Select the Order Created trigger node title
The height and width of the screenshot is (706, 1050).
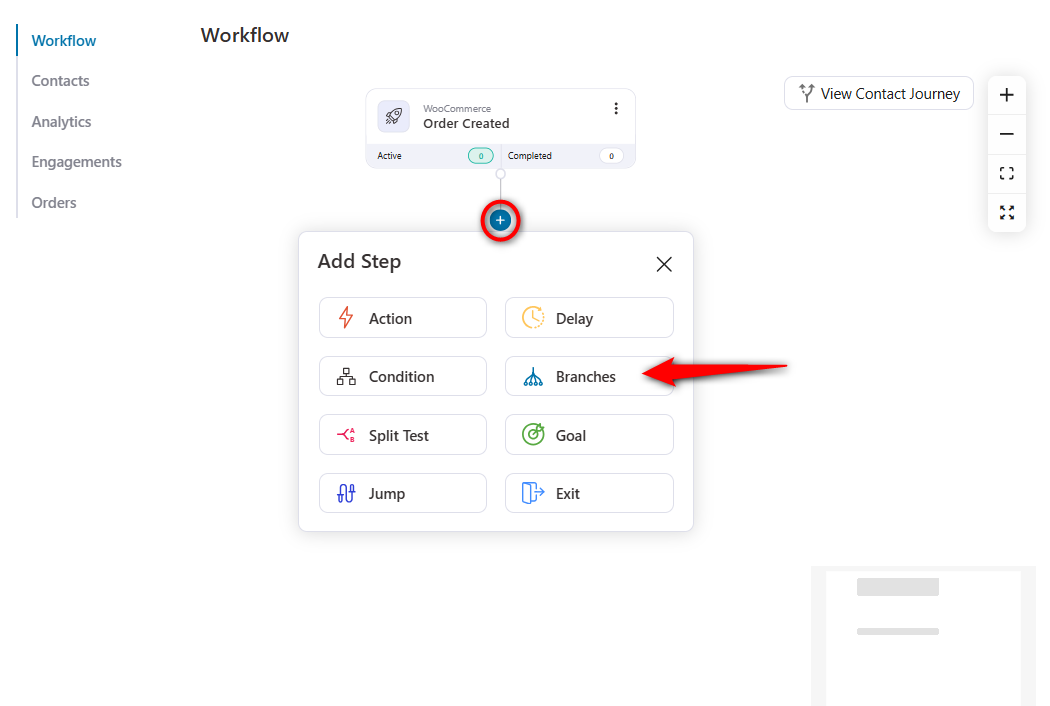[466, 123]
